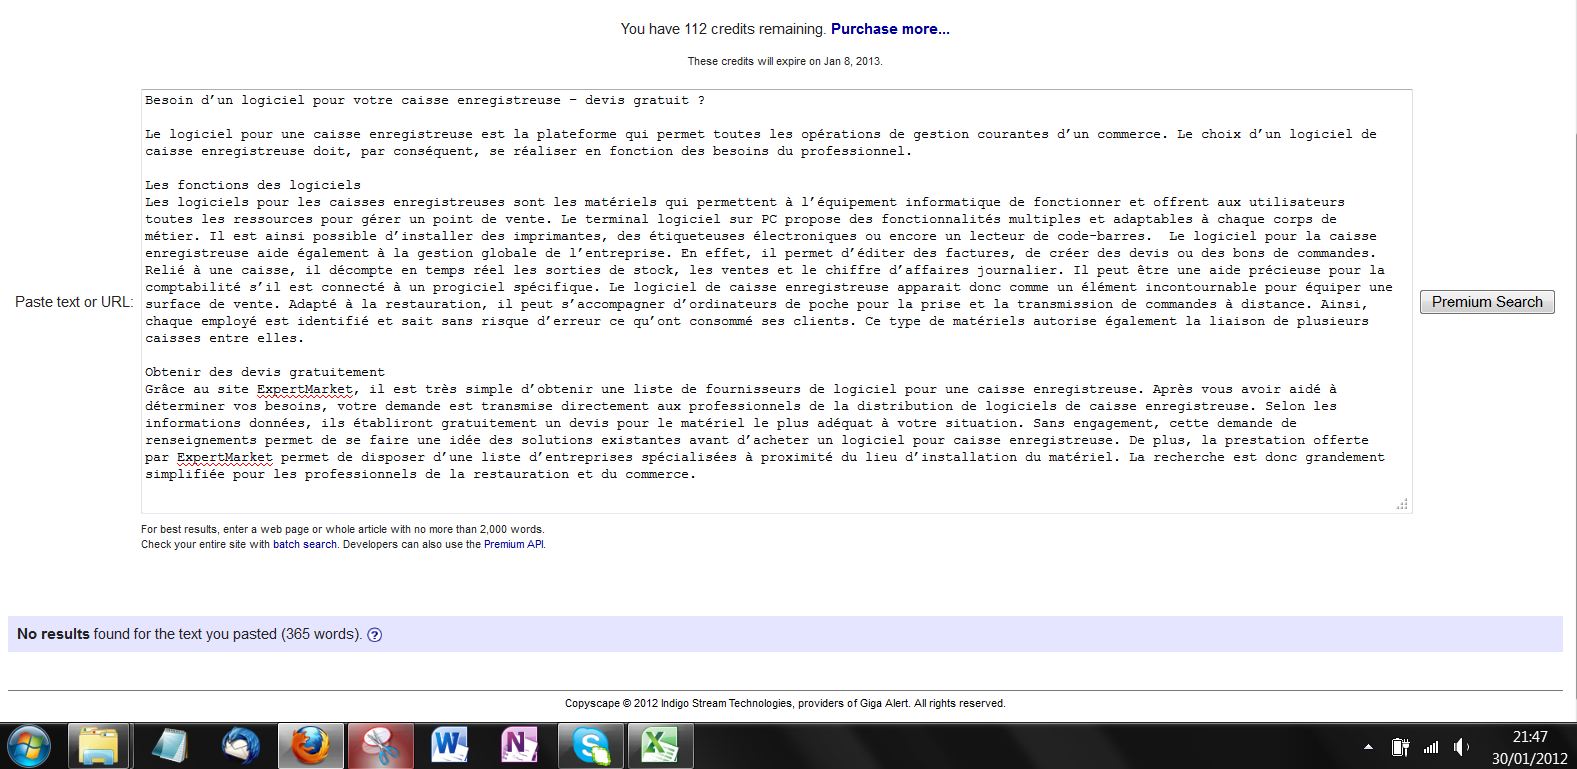This screenshot has width=1577, height=769.
Task: Follow the Purchase more credits link
Action: [x=890, y=29]
